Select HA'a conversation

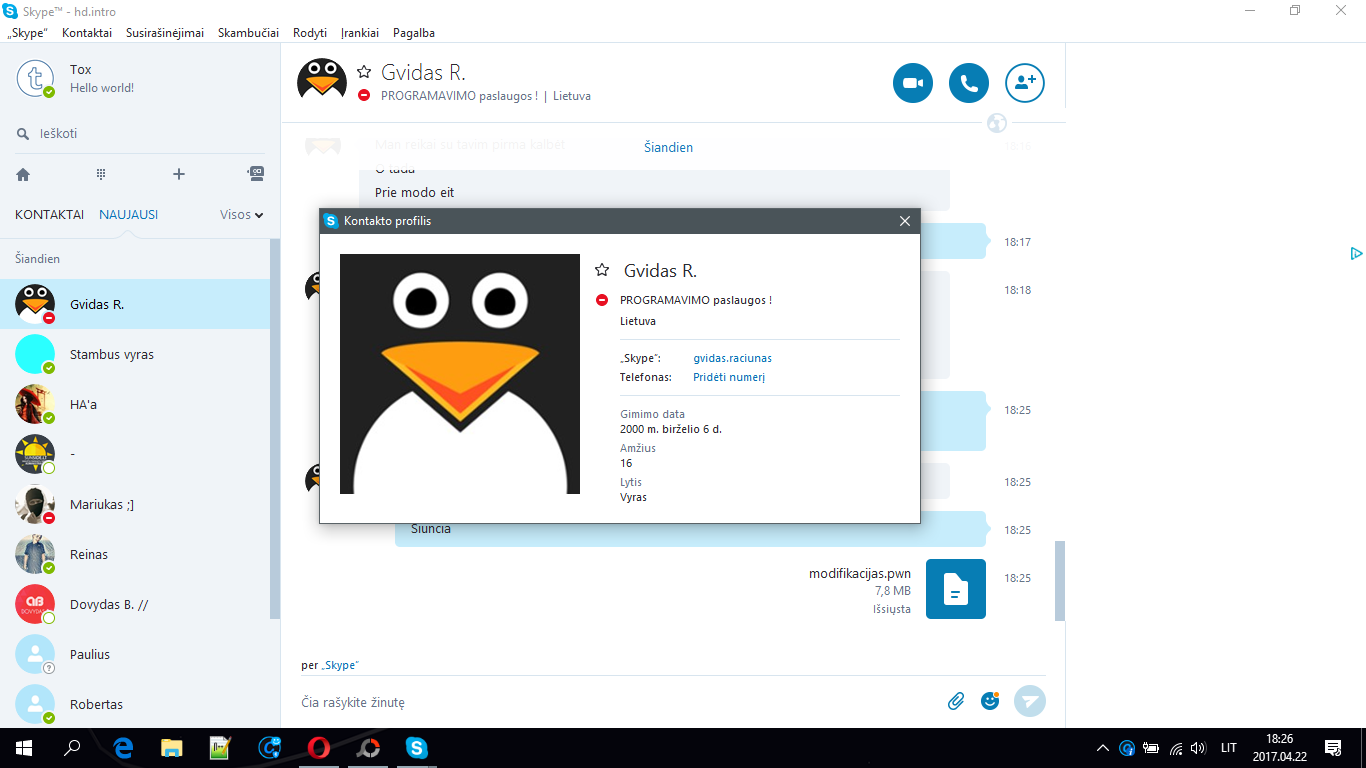click(135, 404)
